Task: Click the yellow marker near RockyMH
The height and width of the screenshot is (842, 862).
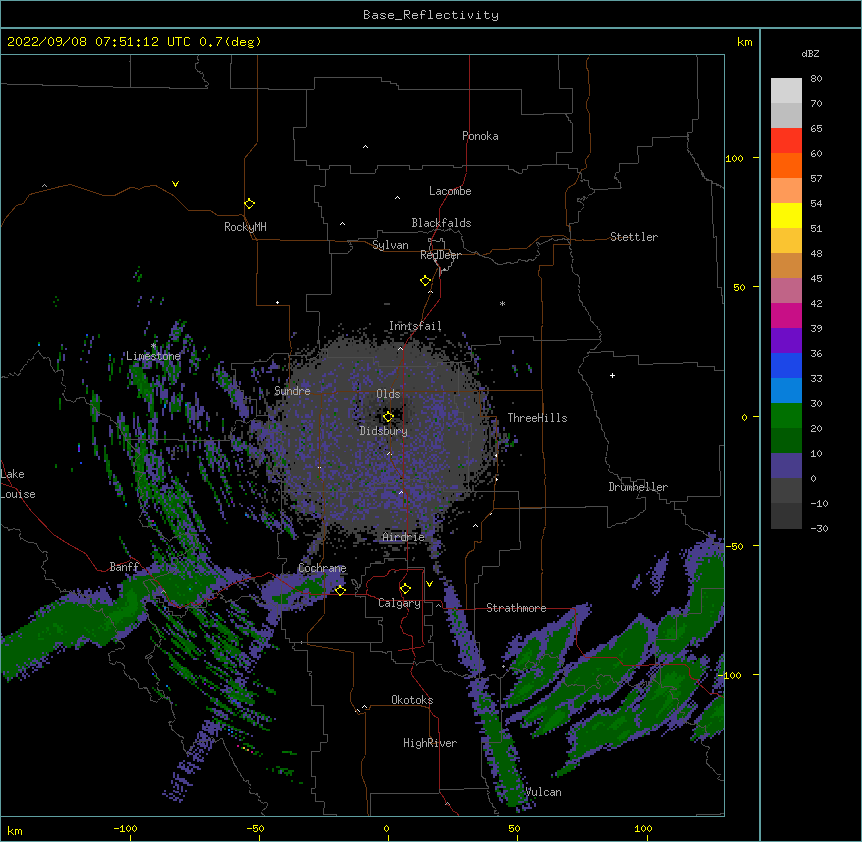Action: point(249,203)
